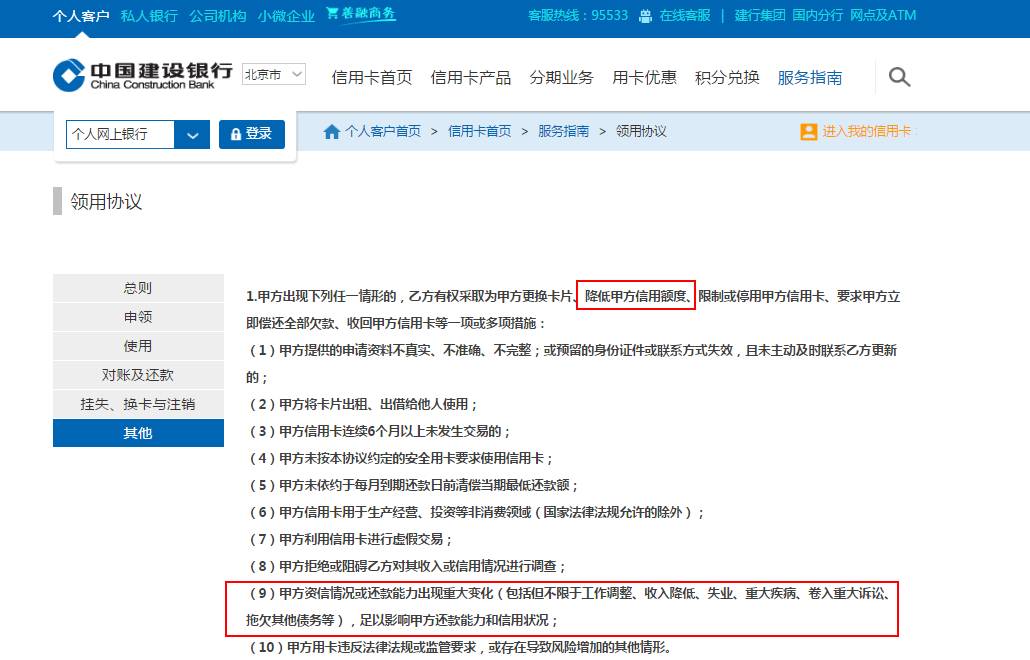Click the orange user card icon

pos(809,132)
